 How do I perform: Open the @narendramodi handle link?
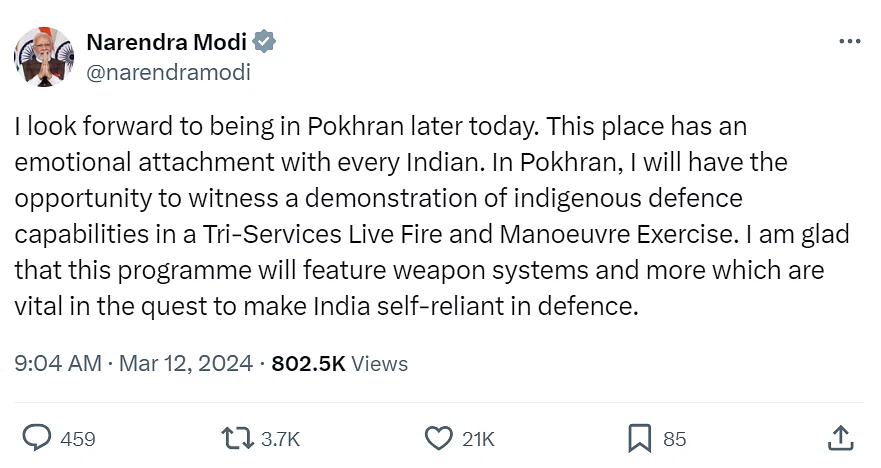point(169,72)
